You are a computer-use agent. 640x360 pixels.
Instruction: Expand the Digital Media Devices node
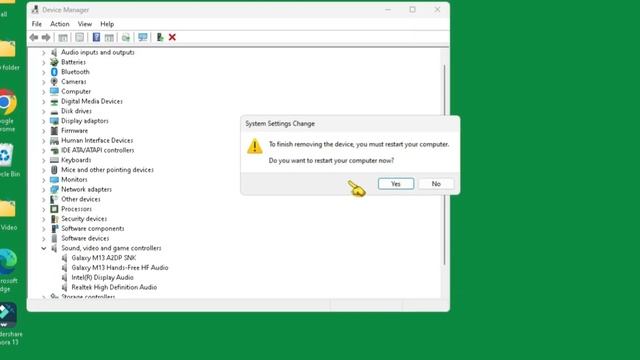click(44, 102)
